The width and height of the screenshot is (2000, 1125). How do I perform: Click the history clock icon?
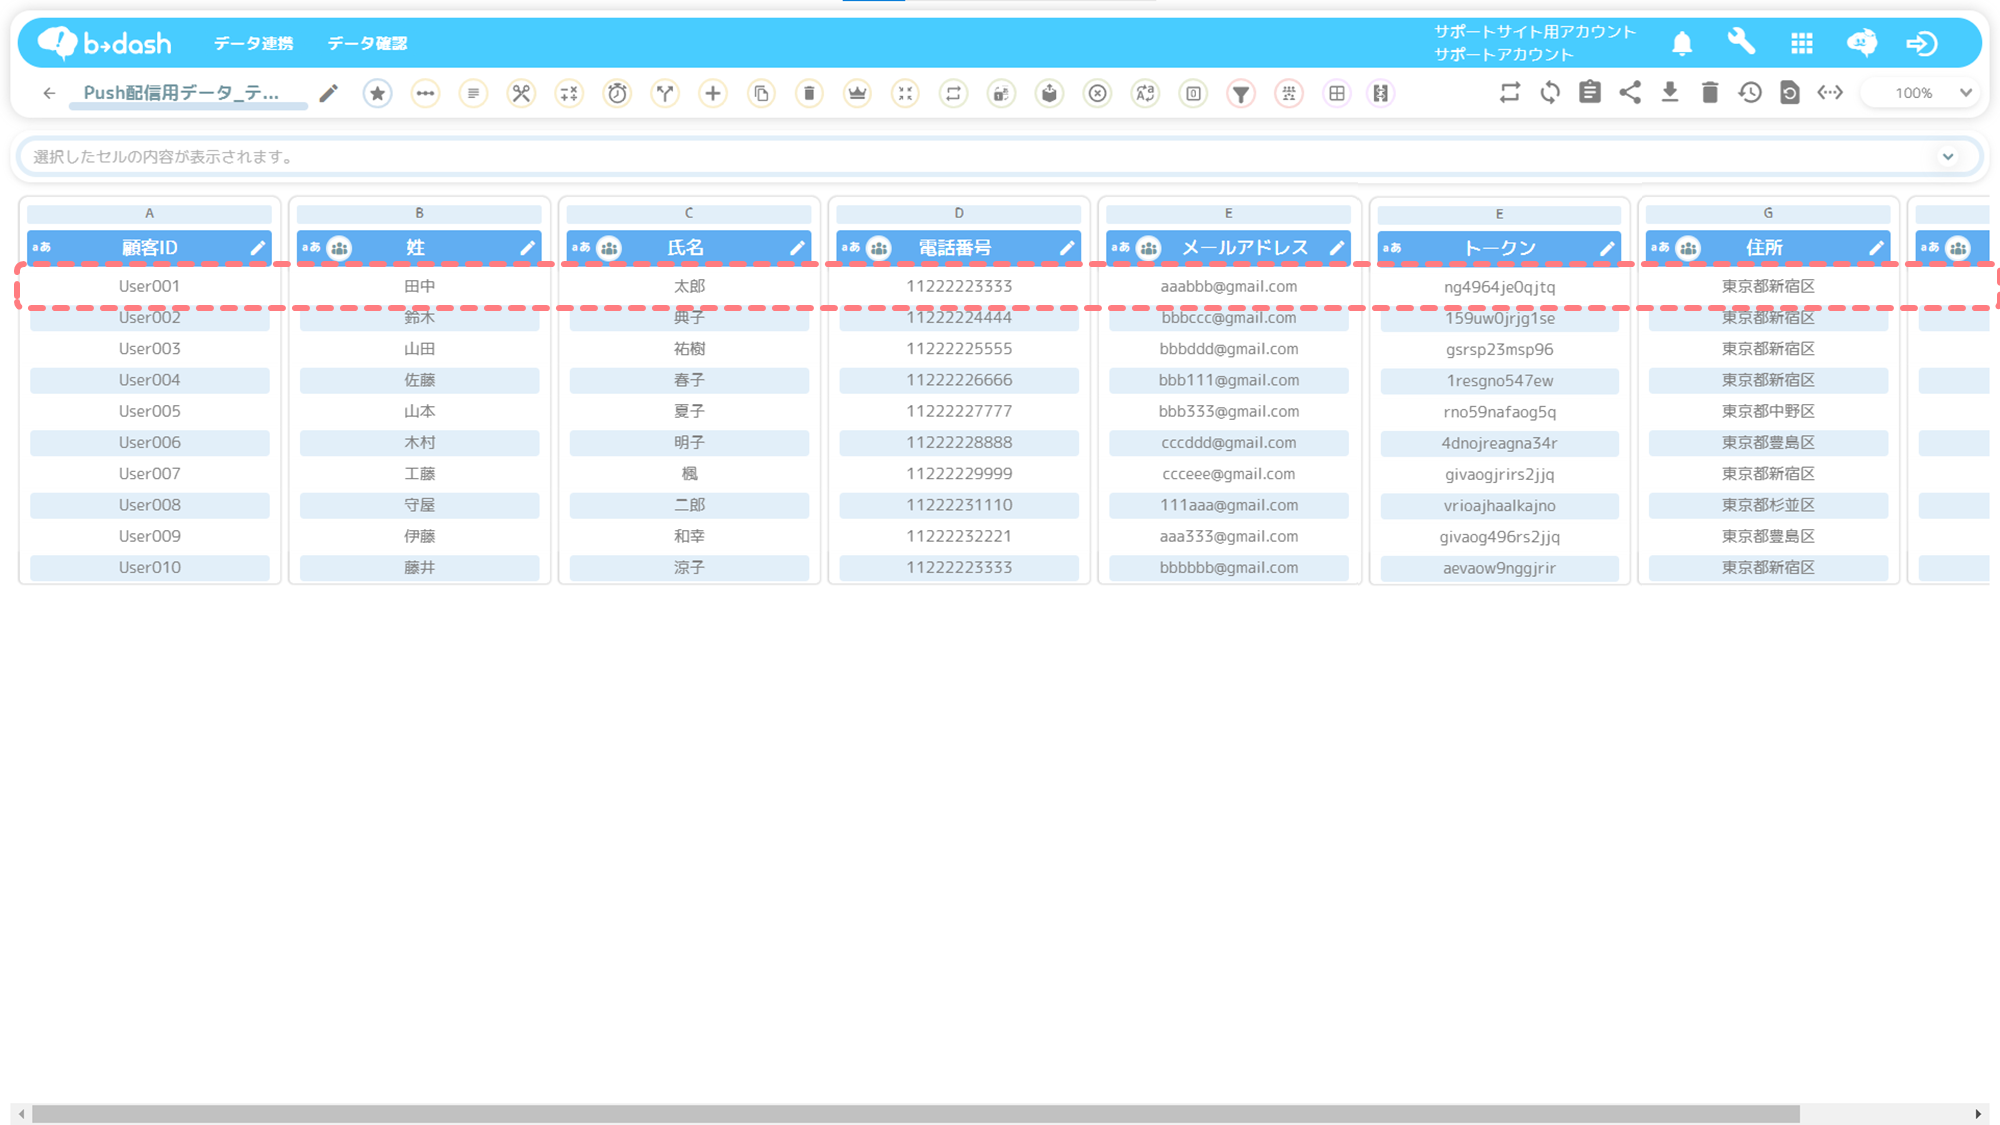click(1750, 93)
